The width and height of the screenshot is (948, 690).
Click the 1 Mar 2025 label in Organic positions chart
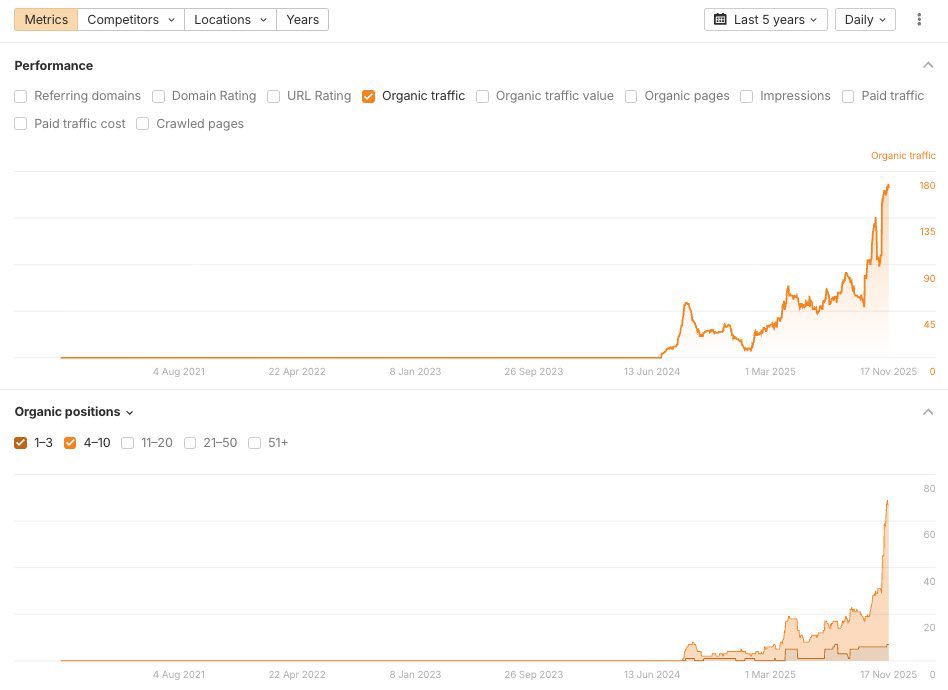coord(770,674)
